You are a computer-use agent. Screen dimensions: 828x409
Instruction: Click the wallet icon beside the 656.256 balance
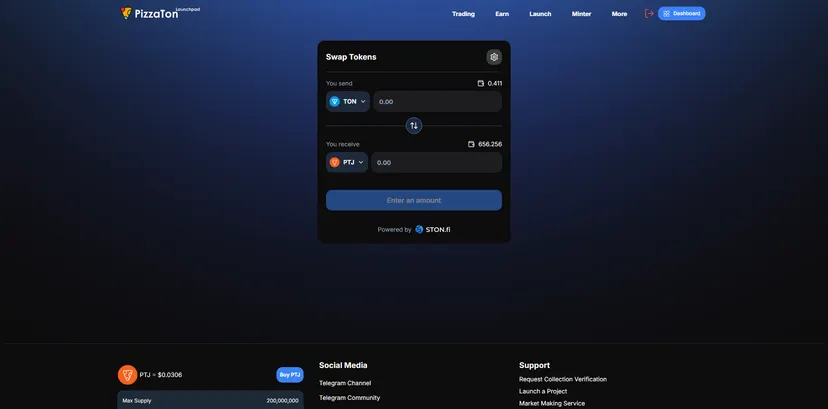click(471, 144)
